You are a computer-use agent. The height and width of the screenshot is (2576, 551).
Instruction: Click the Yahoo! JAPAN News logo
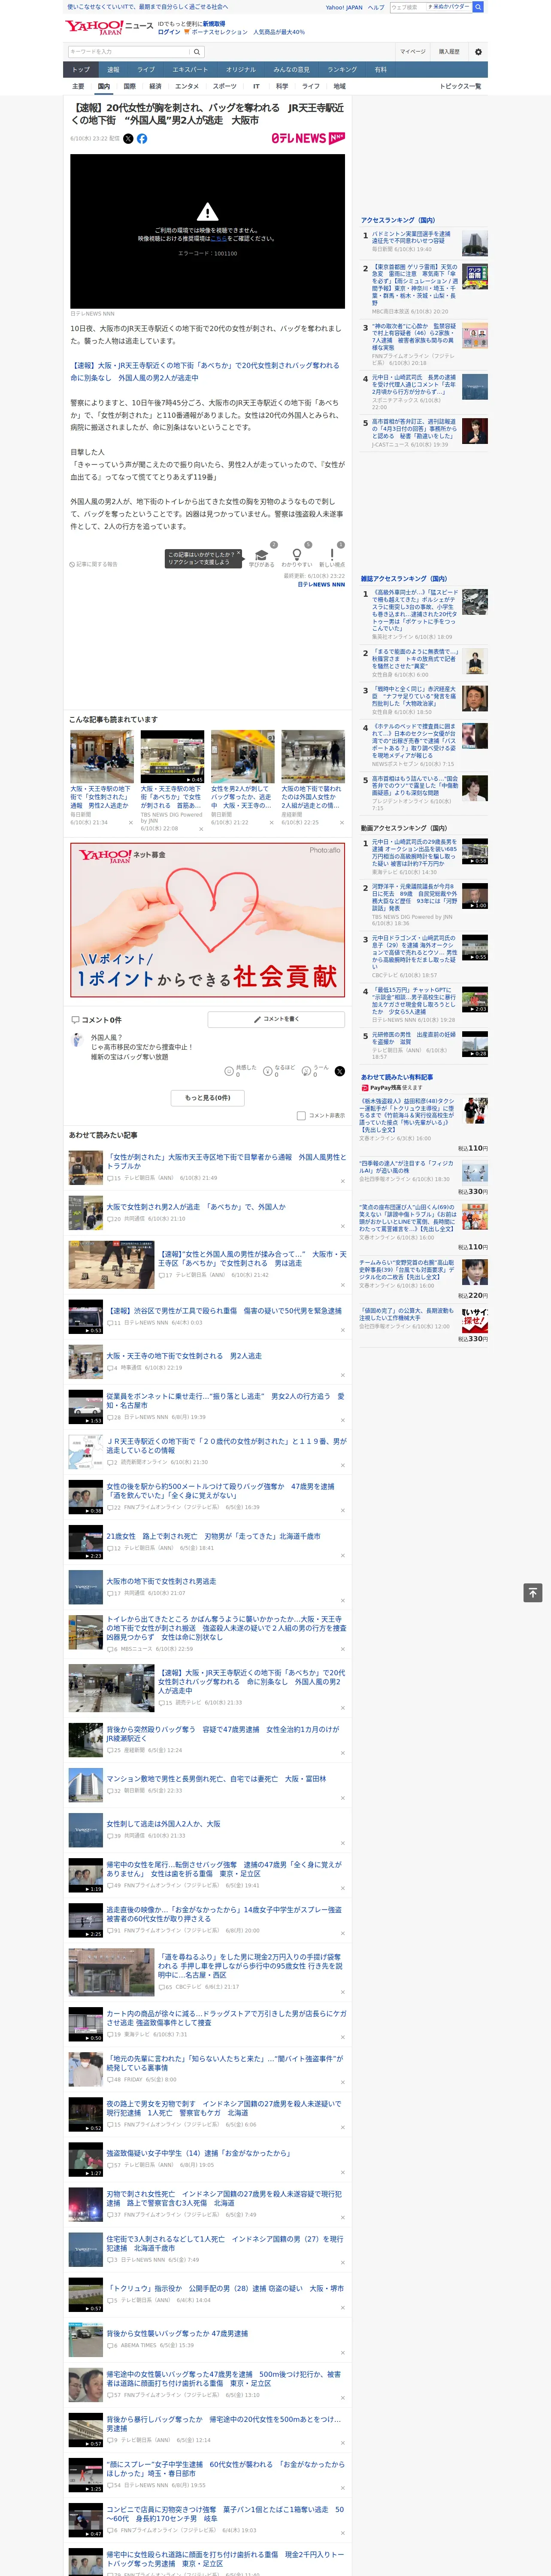coord(109,27)
